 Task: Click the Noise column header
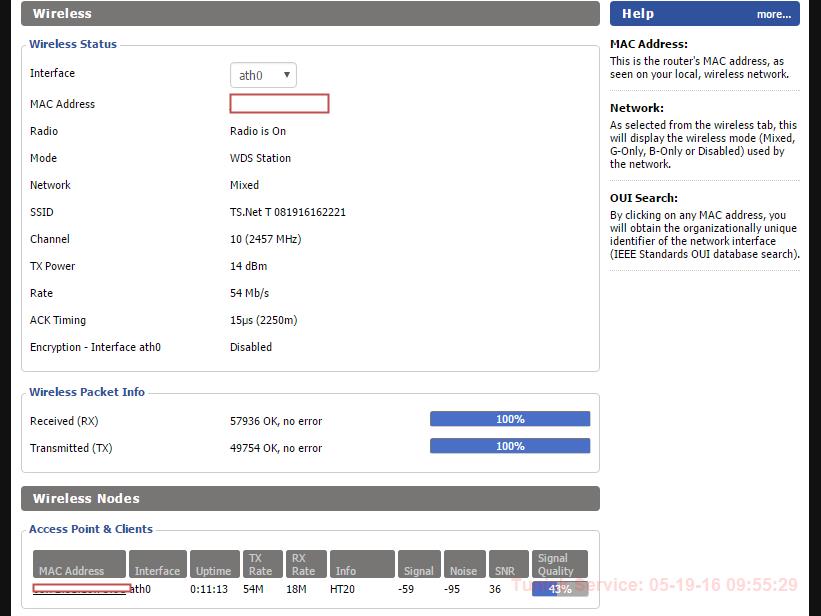[x=464, y=564]
